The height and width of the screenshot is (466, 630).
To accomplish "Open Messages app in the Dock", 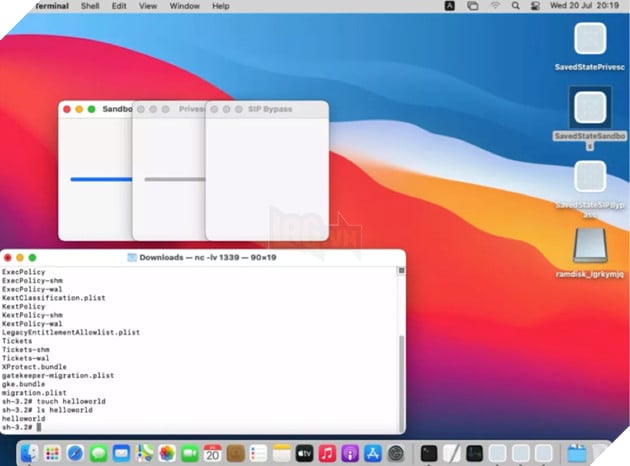I will pos(98,454).
